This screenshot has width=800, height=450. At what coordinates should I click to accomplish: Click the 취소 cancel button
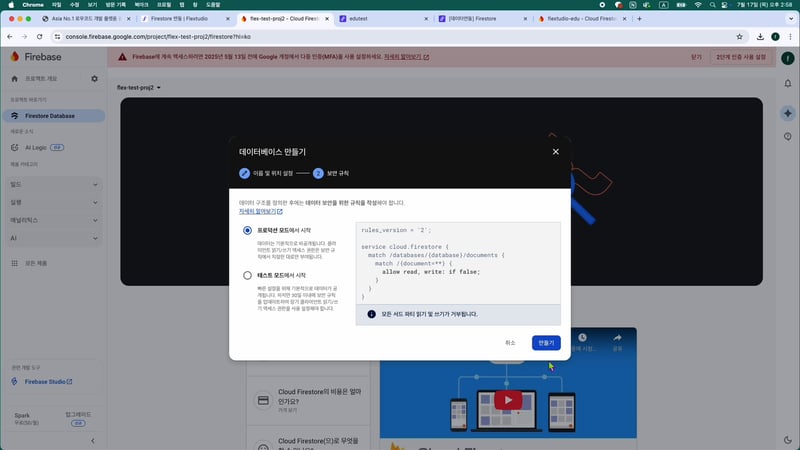pyautogui.click(x=510, y=343)
